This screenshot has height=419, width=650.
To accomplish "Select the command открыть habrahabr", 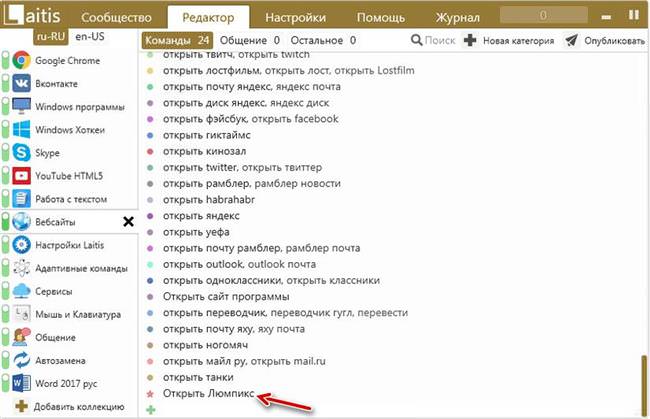I will click(x=209, y=199).
